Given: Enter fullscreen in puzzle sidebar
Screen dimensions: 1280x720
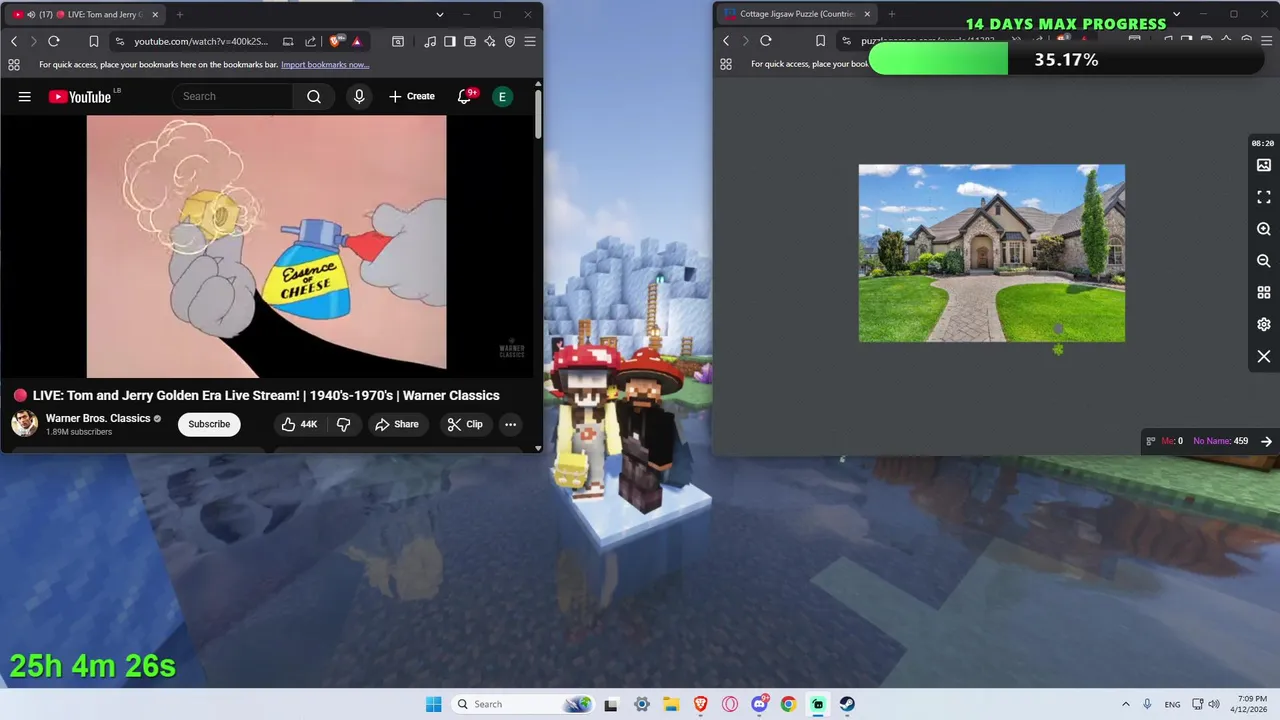Looking at the screenshot, I should coord(1264,197).
